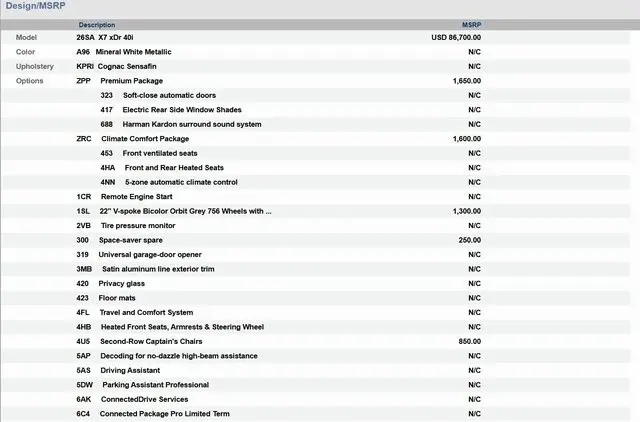This screenshot has height=422, width=640.
Task: Select Parking Assistant Professional option
Action: click(155, 385)
